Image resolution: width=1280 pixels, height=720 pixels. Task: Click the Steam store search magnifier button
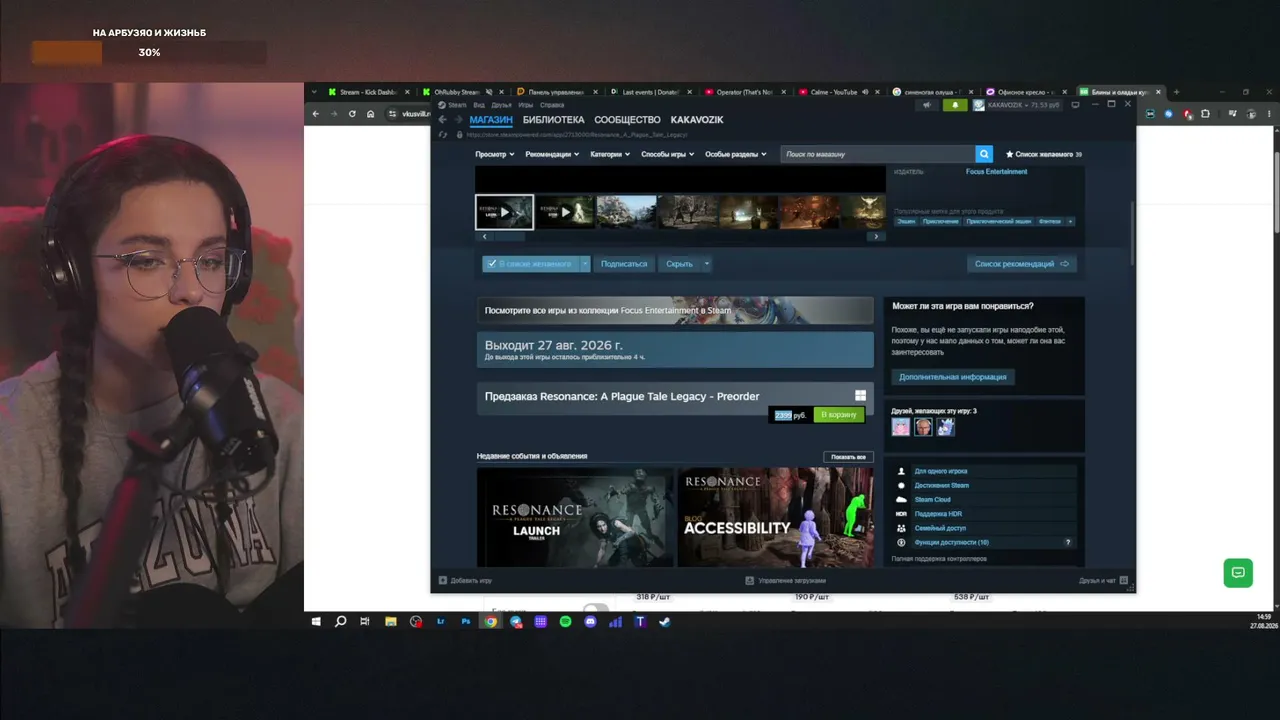[984, 154]
